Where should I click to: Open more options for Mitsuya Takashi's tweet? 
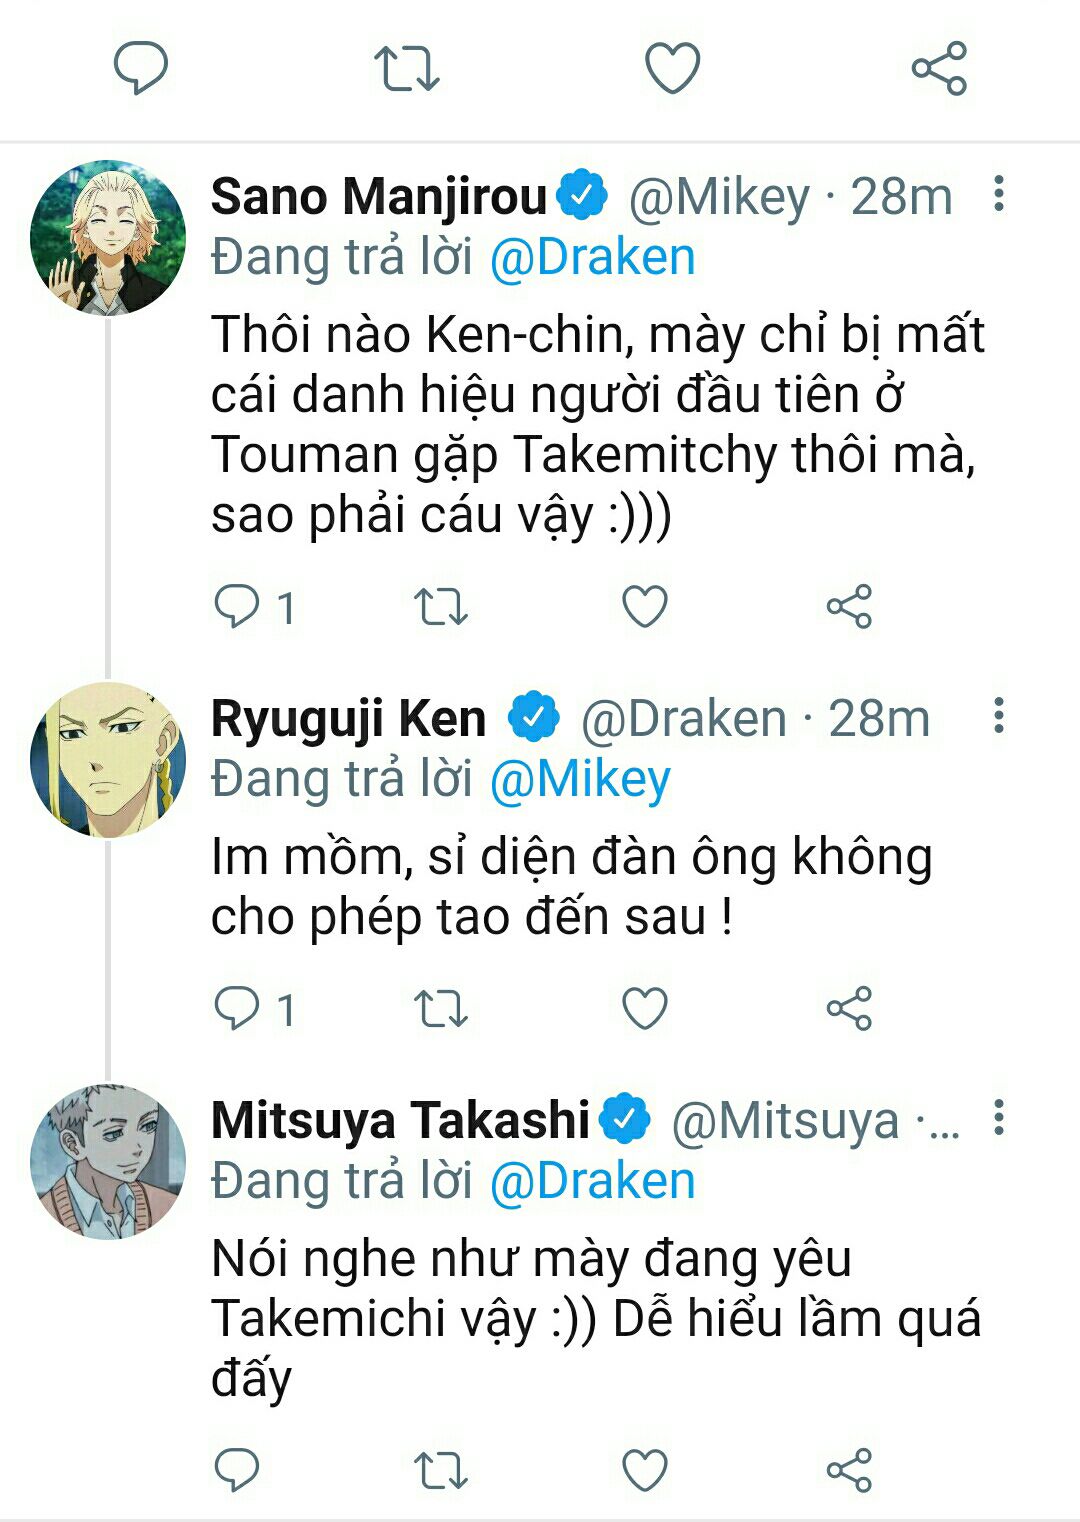point(998,1119)
